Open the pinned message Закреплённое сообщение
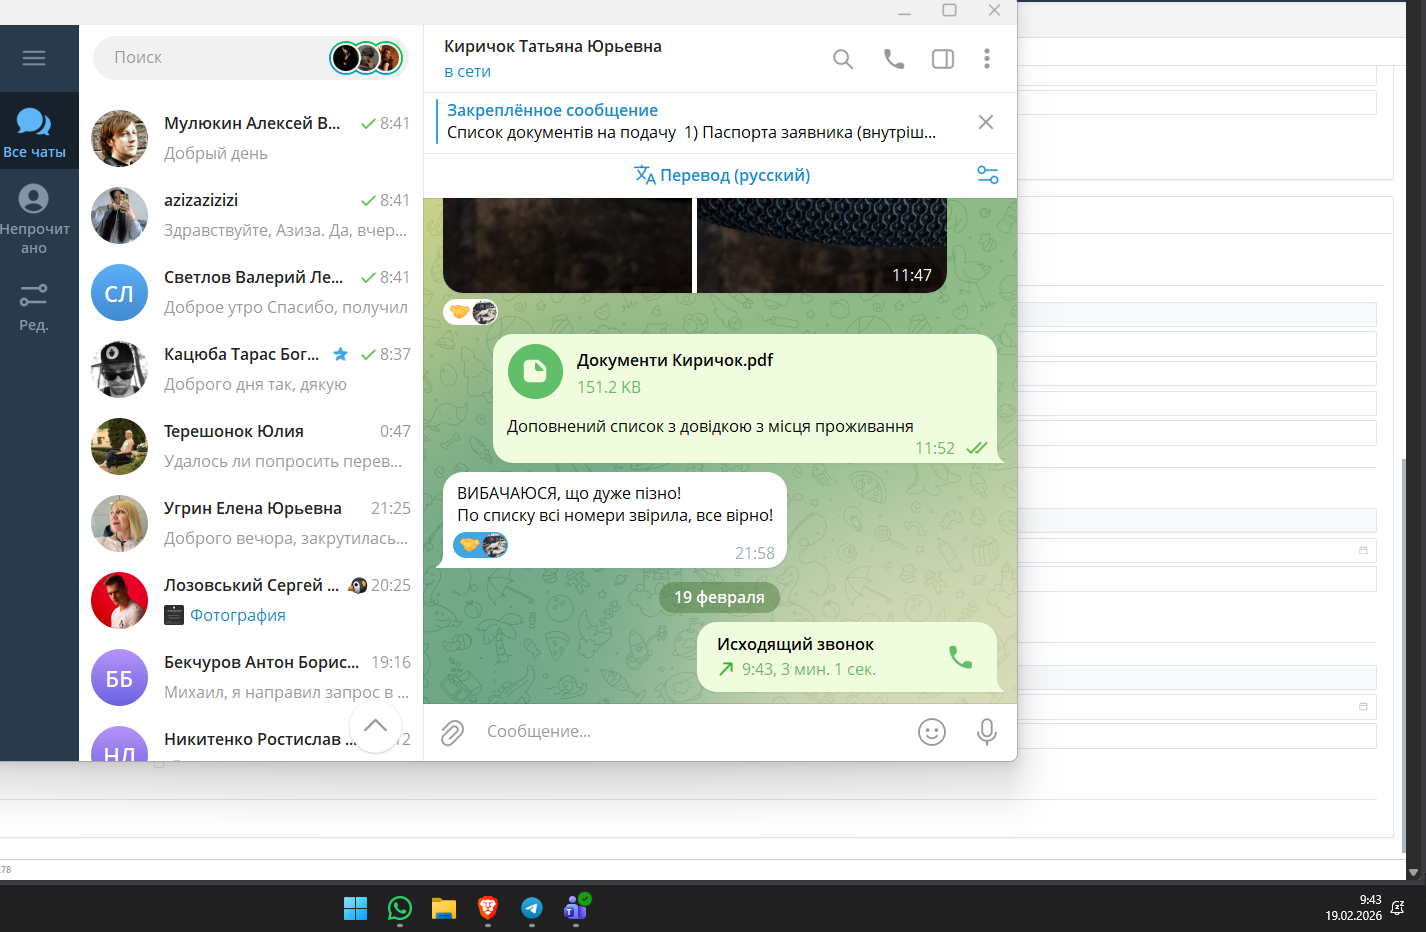The width and height of the screenshot is (1426, 932). tap(691, 121)
